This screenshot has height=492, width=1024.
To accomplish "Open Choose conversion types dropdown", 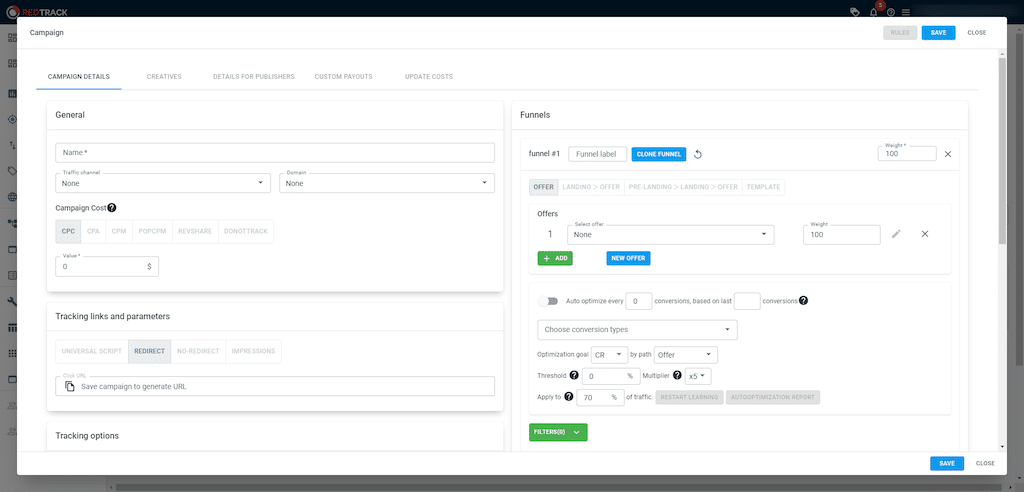I will pos(637,329).
